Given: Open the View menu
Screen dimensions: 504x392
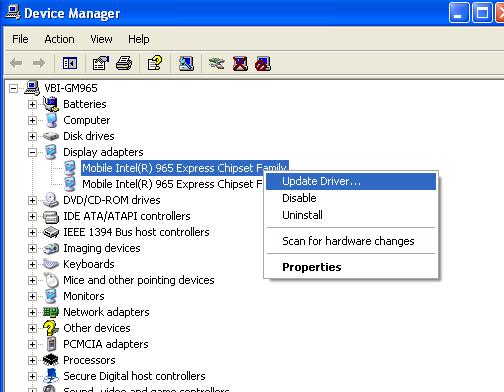Looking at the screenshot, I should [x=101, y=39].
